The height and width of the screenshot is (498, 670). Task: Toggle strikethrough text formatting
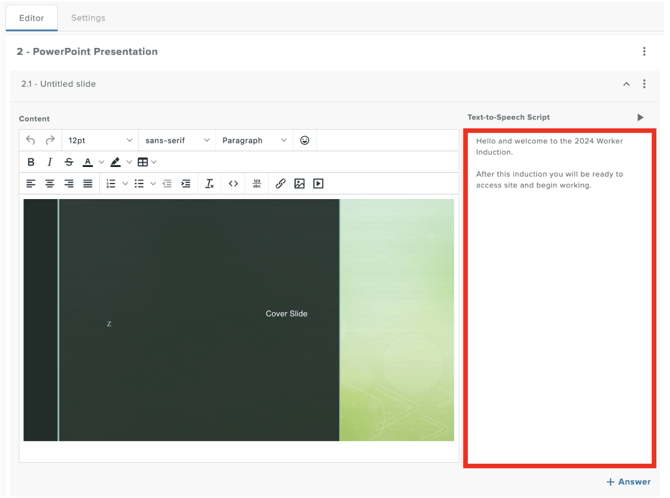69,162
